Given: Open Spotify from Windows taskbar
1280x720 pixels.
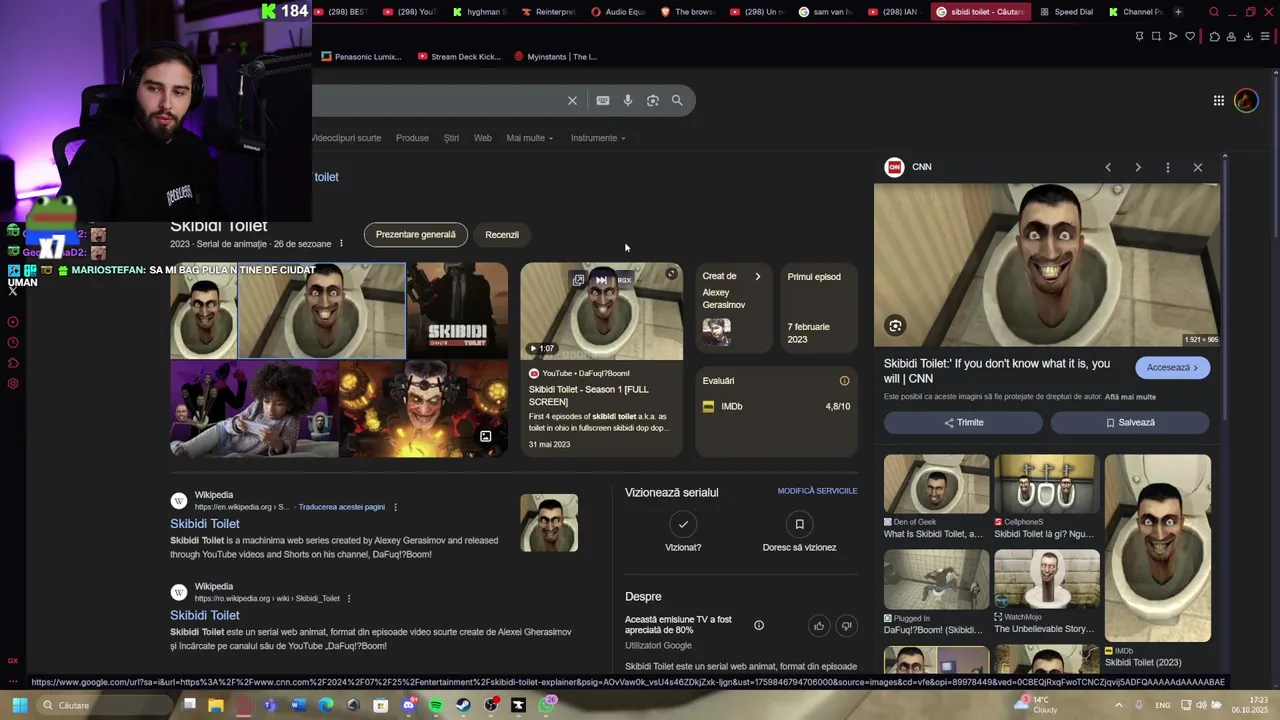Looking at the screenshot, I should click(x=436, y=705).
